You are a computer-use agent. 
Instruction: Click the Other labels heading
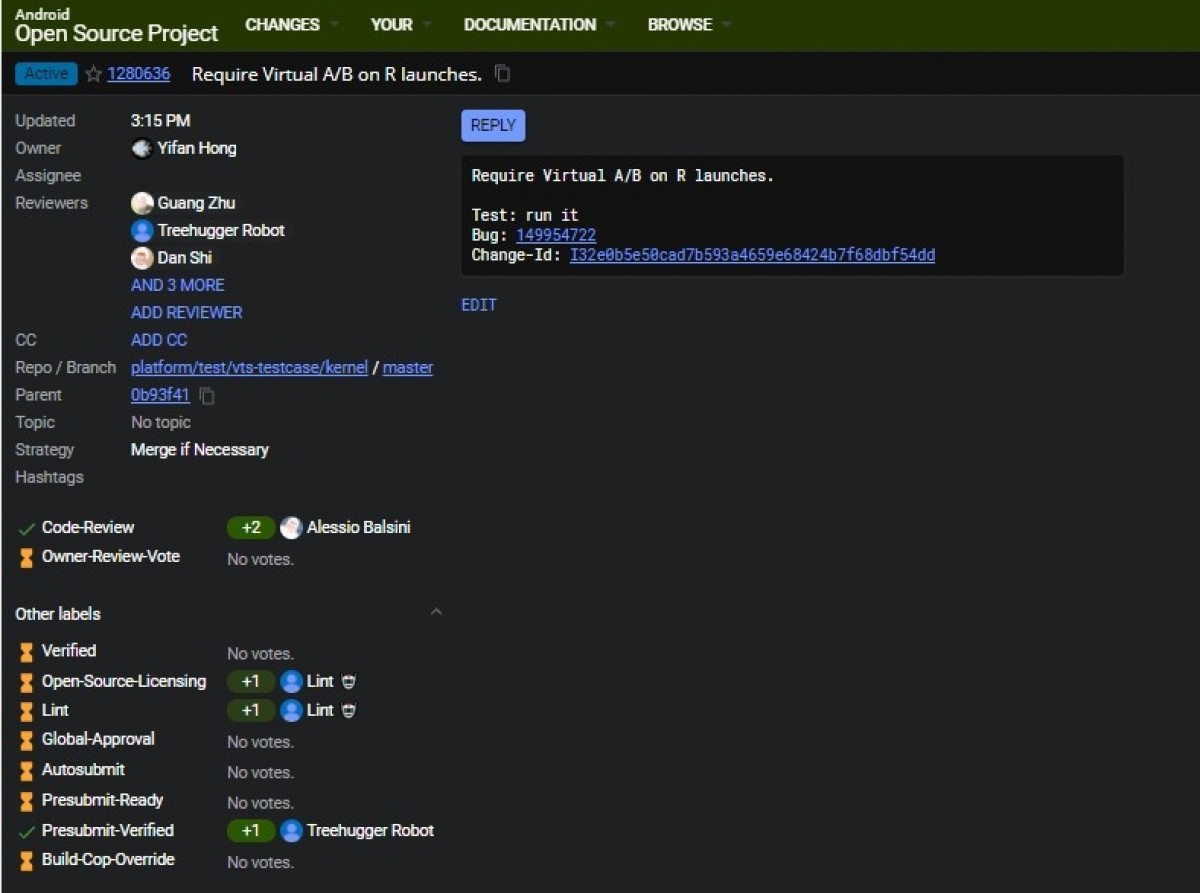coord(58,614)
